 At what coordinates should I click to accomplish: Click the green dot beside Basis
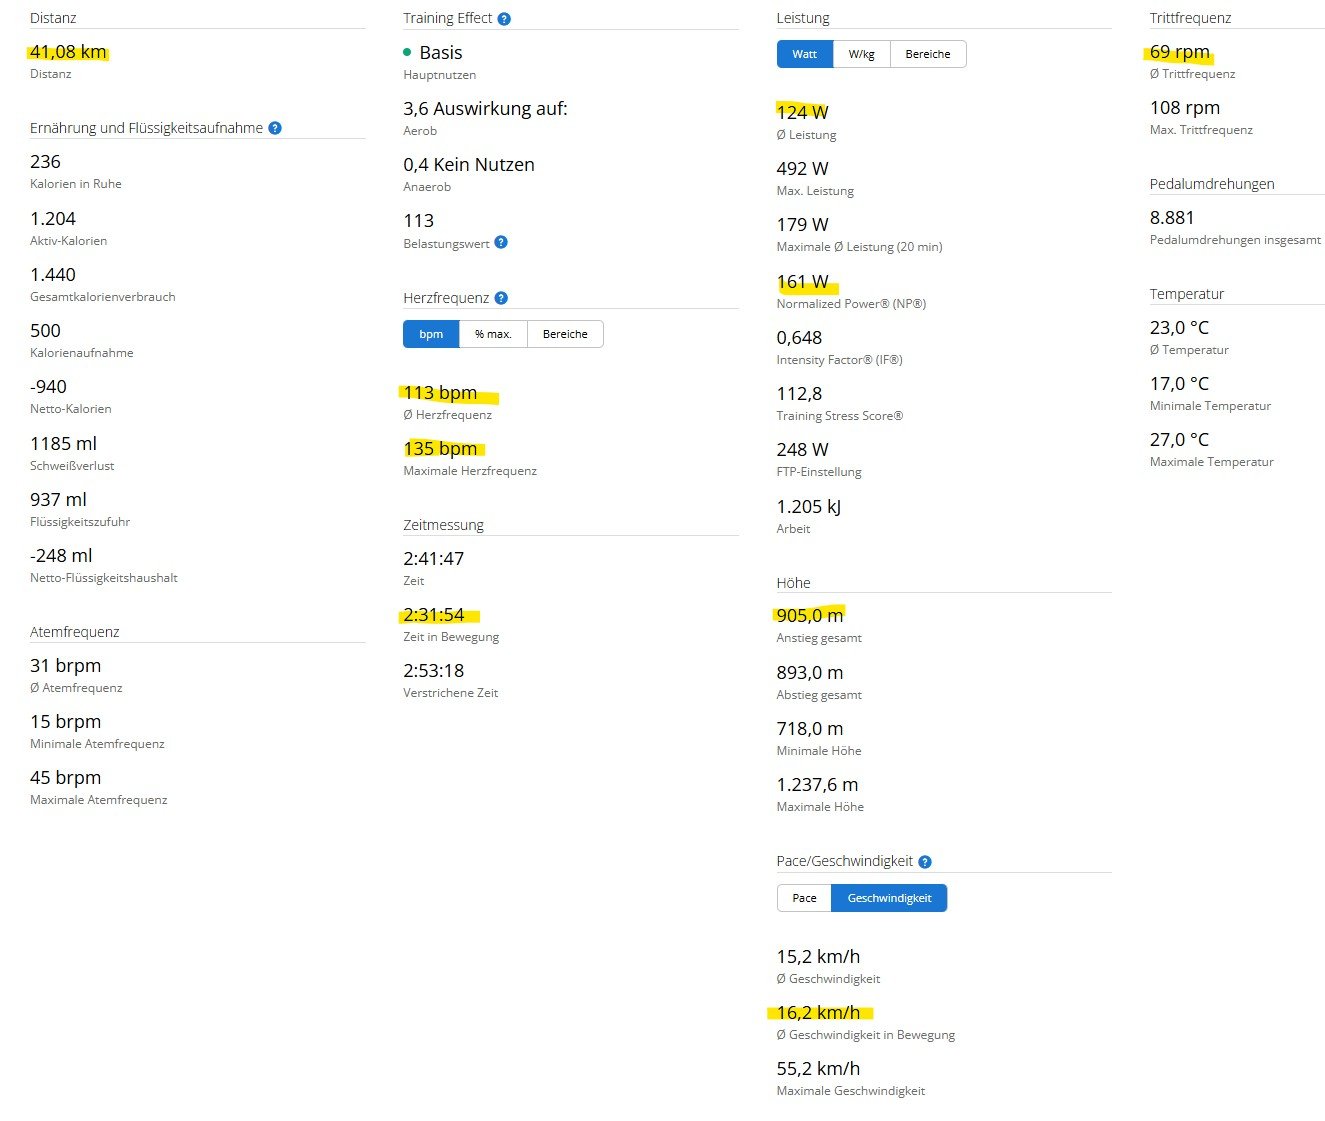407,52
